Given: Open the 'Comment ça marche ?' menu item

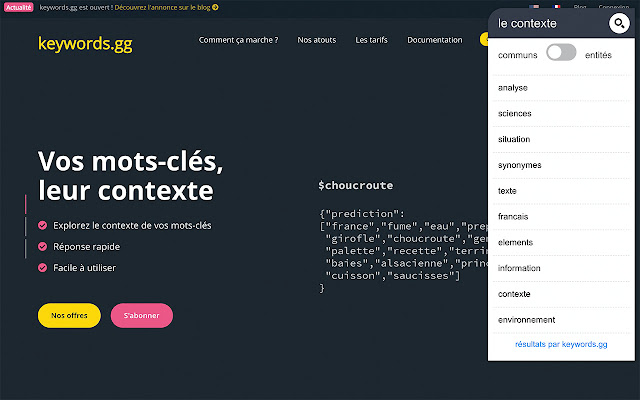Looking at the screenshot, I should coord(238,40).
